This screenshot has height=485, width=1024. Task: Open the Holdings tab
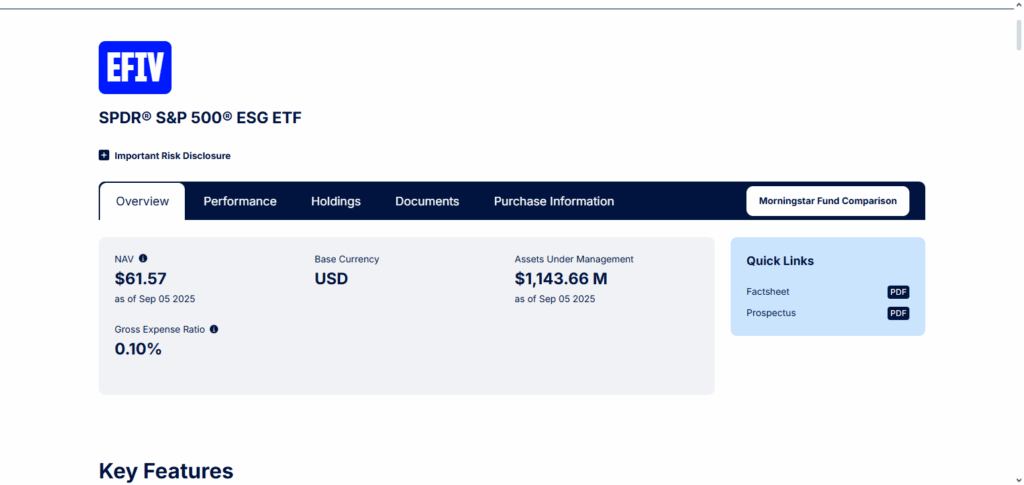(336, 201)
